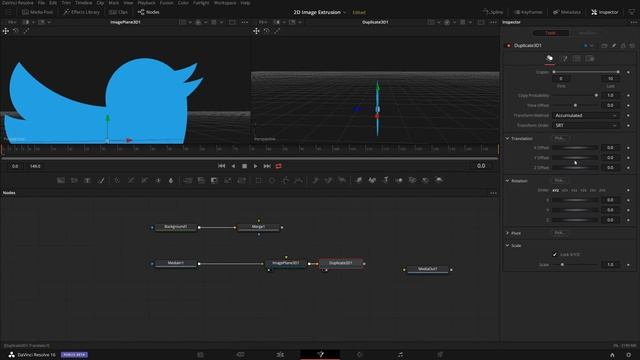Add a Renderer 3D node from toolbar

click(x=439, y=180)
